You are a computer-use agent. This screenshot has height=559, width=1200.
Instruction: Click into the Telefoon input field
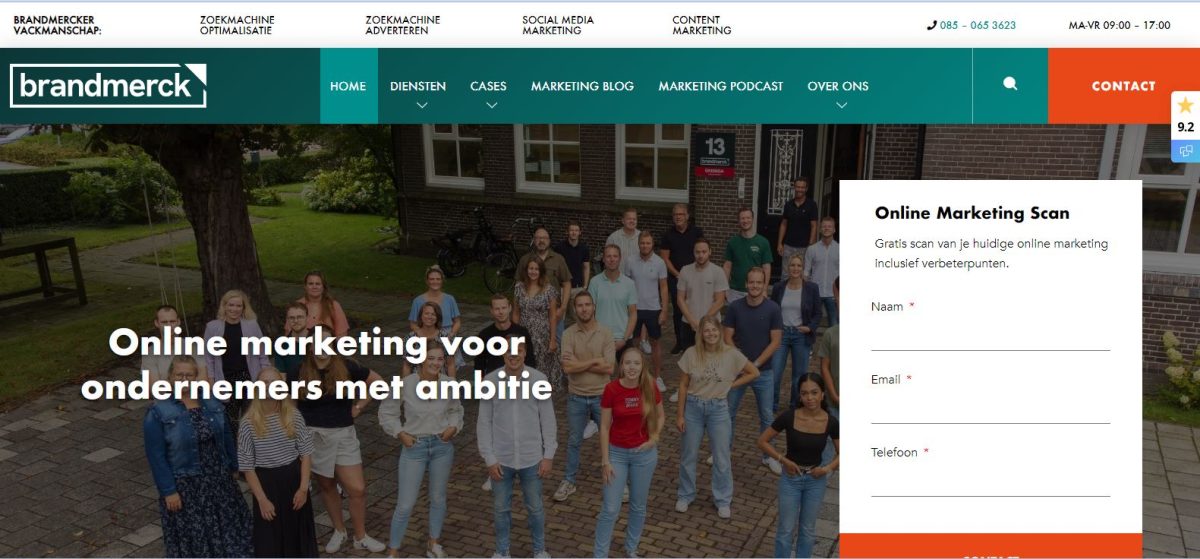pos(990,481)
